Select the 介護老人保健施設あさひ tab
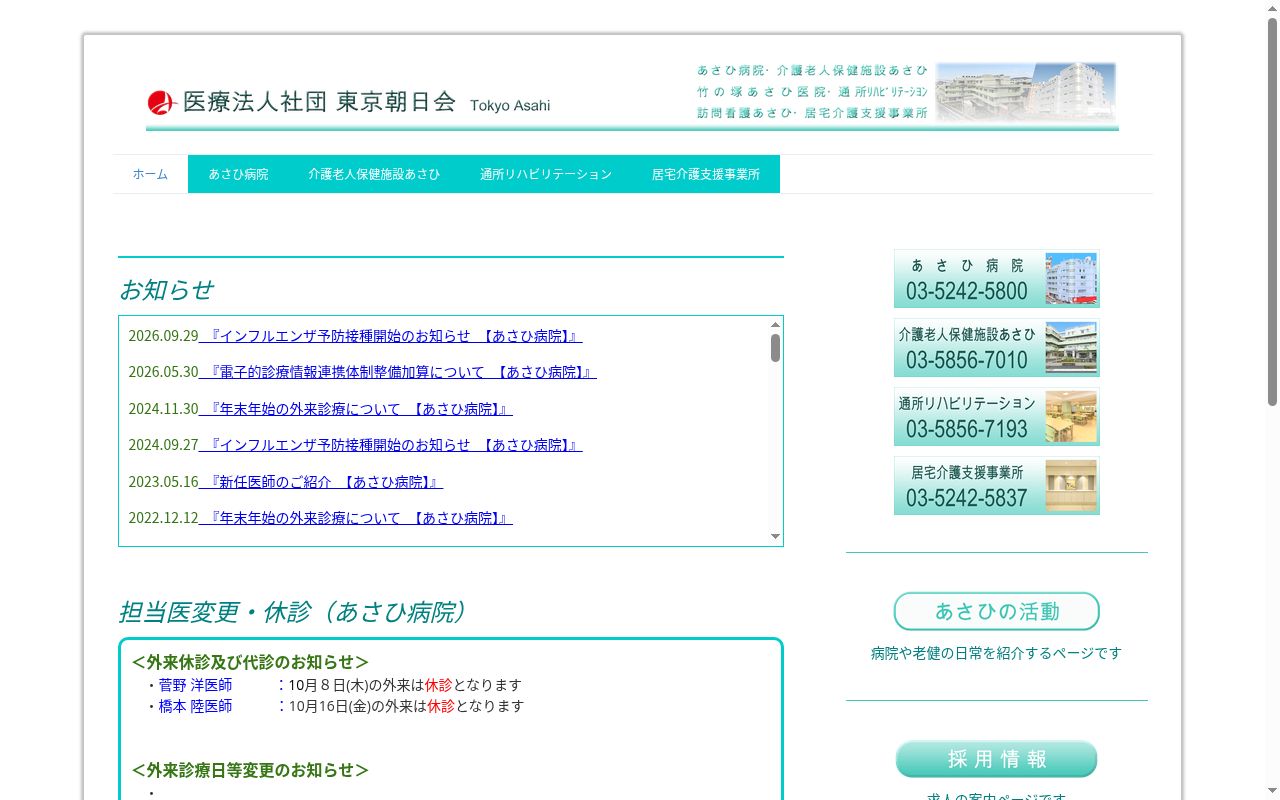Screen dimensions: 1280x800 pyautogui.click(x=374, y=174)
